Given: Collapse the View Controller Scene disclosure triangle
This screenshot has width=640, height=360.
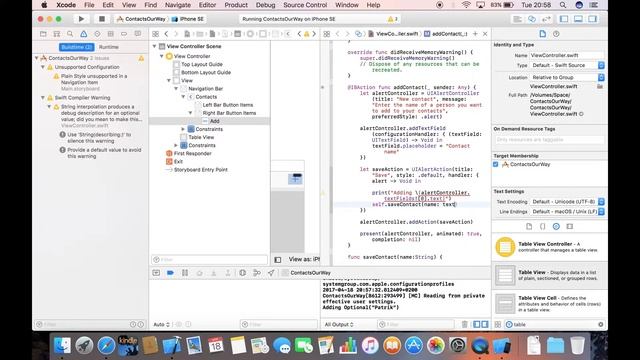Looking at the screenshot, I should pos(154,46).
